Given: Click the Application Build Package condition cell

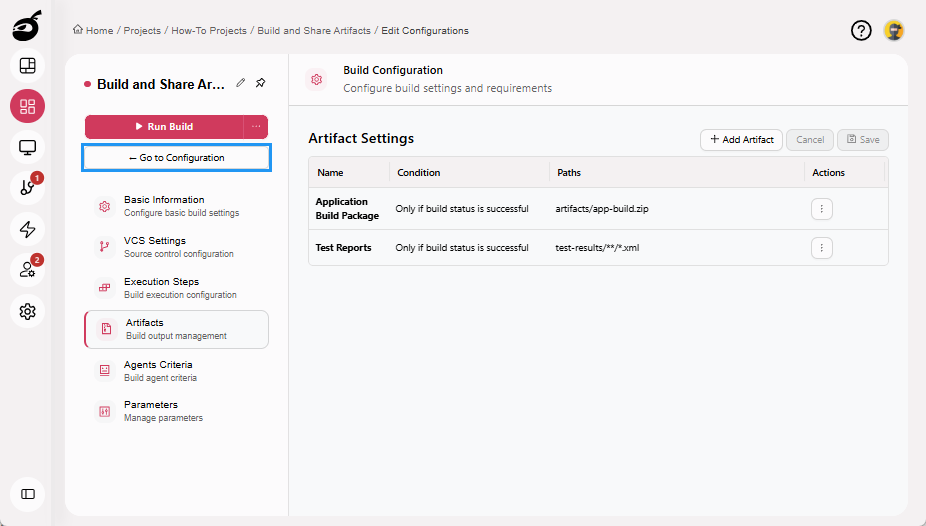Looking at the screenshot, I should pyautogui.click(x=462, y=209).
